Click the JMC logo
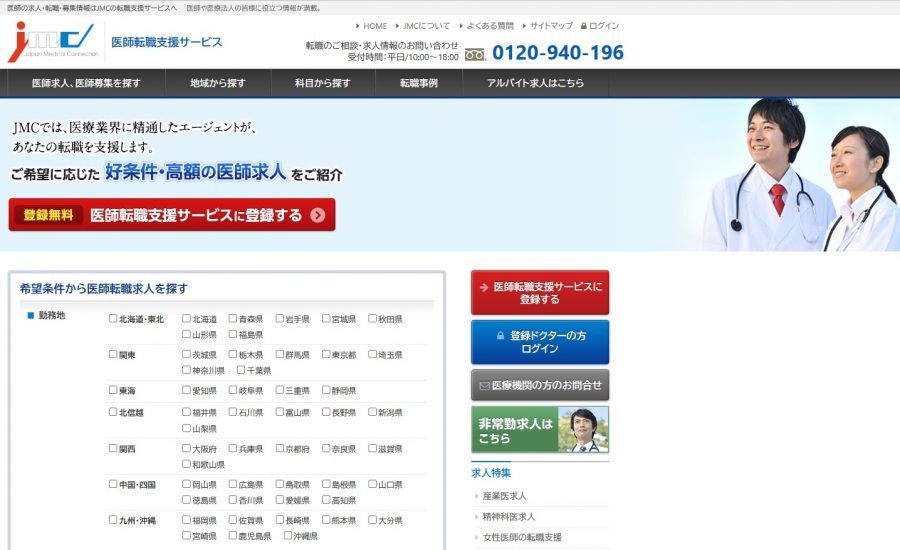 click(x=51, y=42)
